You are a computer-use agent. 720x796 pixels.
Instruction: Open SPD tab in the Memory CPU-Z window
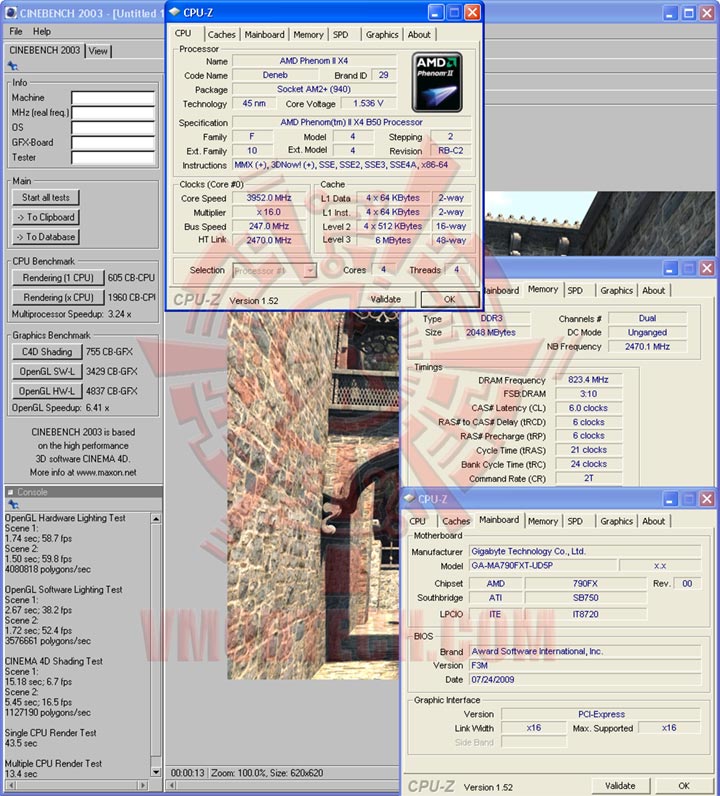[575, 290]
